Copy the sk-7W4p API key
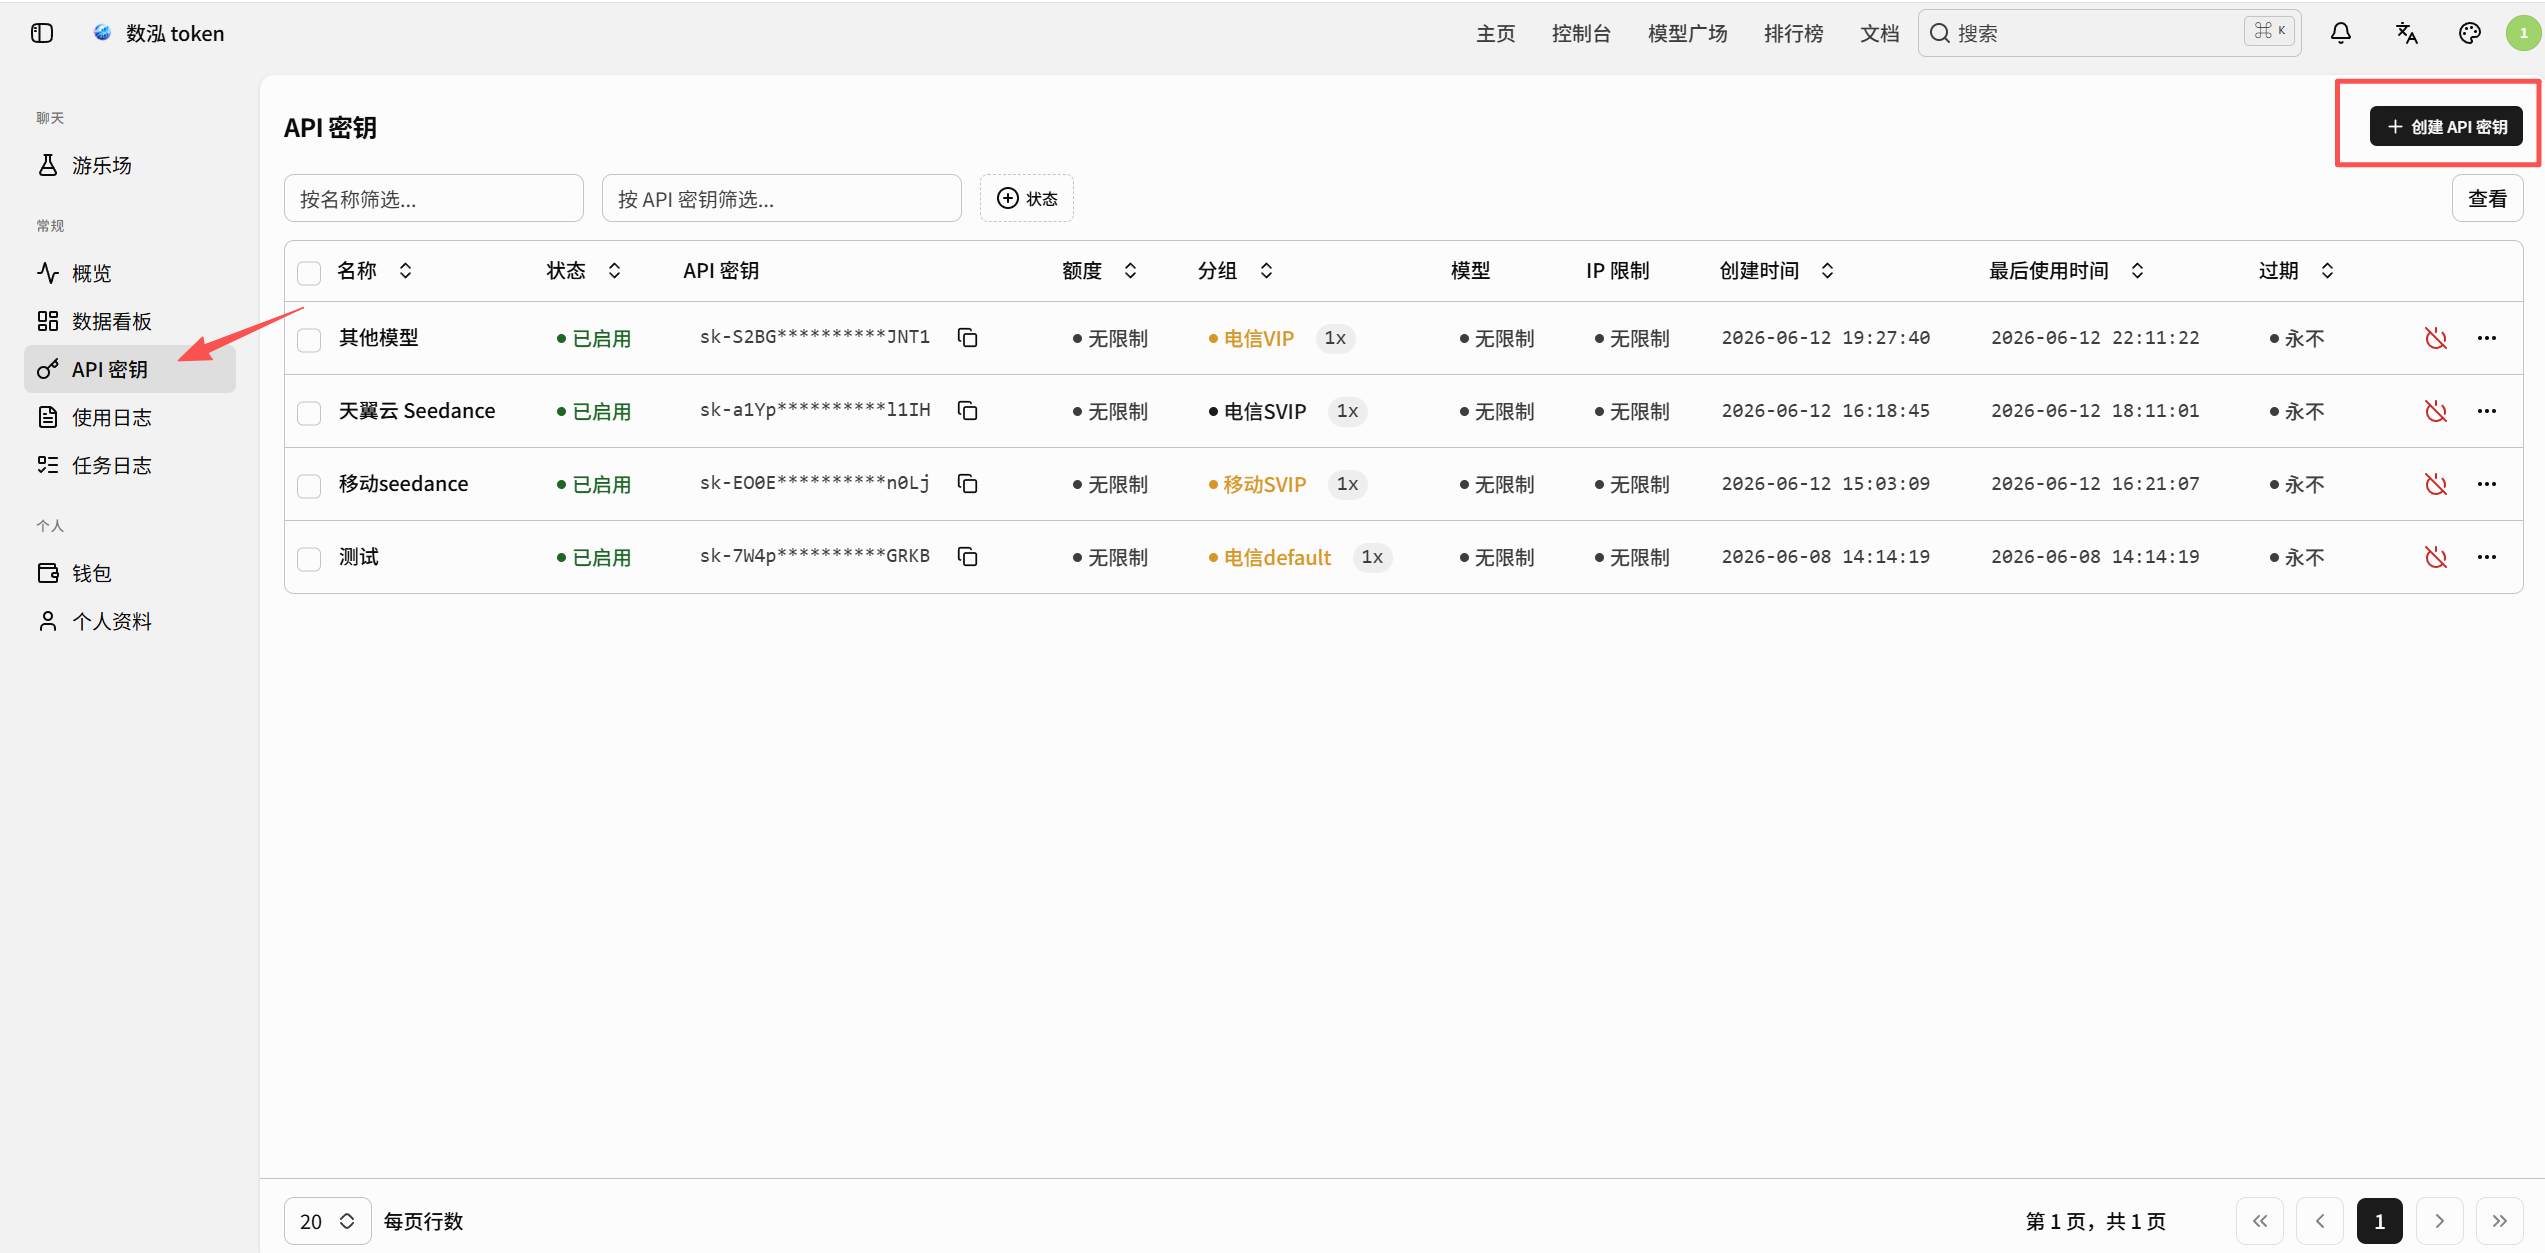This screenshot has height=1253, width=2545. [967, 557]
